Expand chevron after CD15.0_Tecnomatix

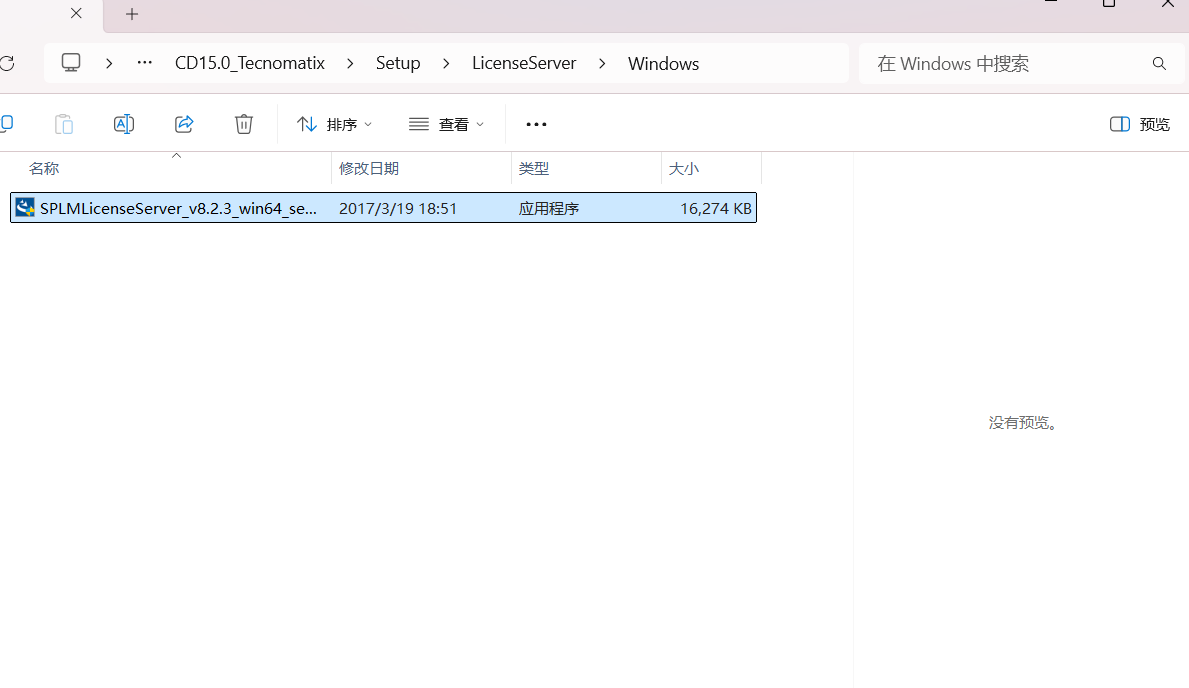click(x=350, y=64)
